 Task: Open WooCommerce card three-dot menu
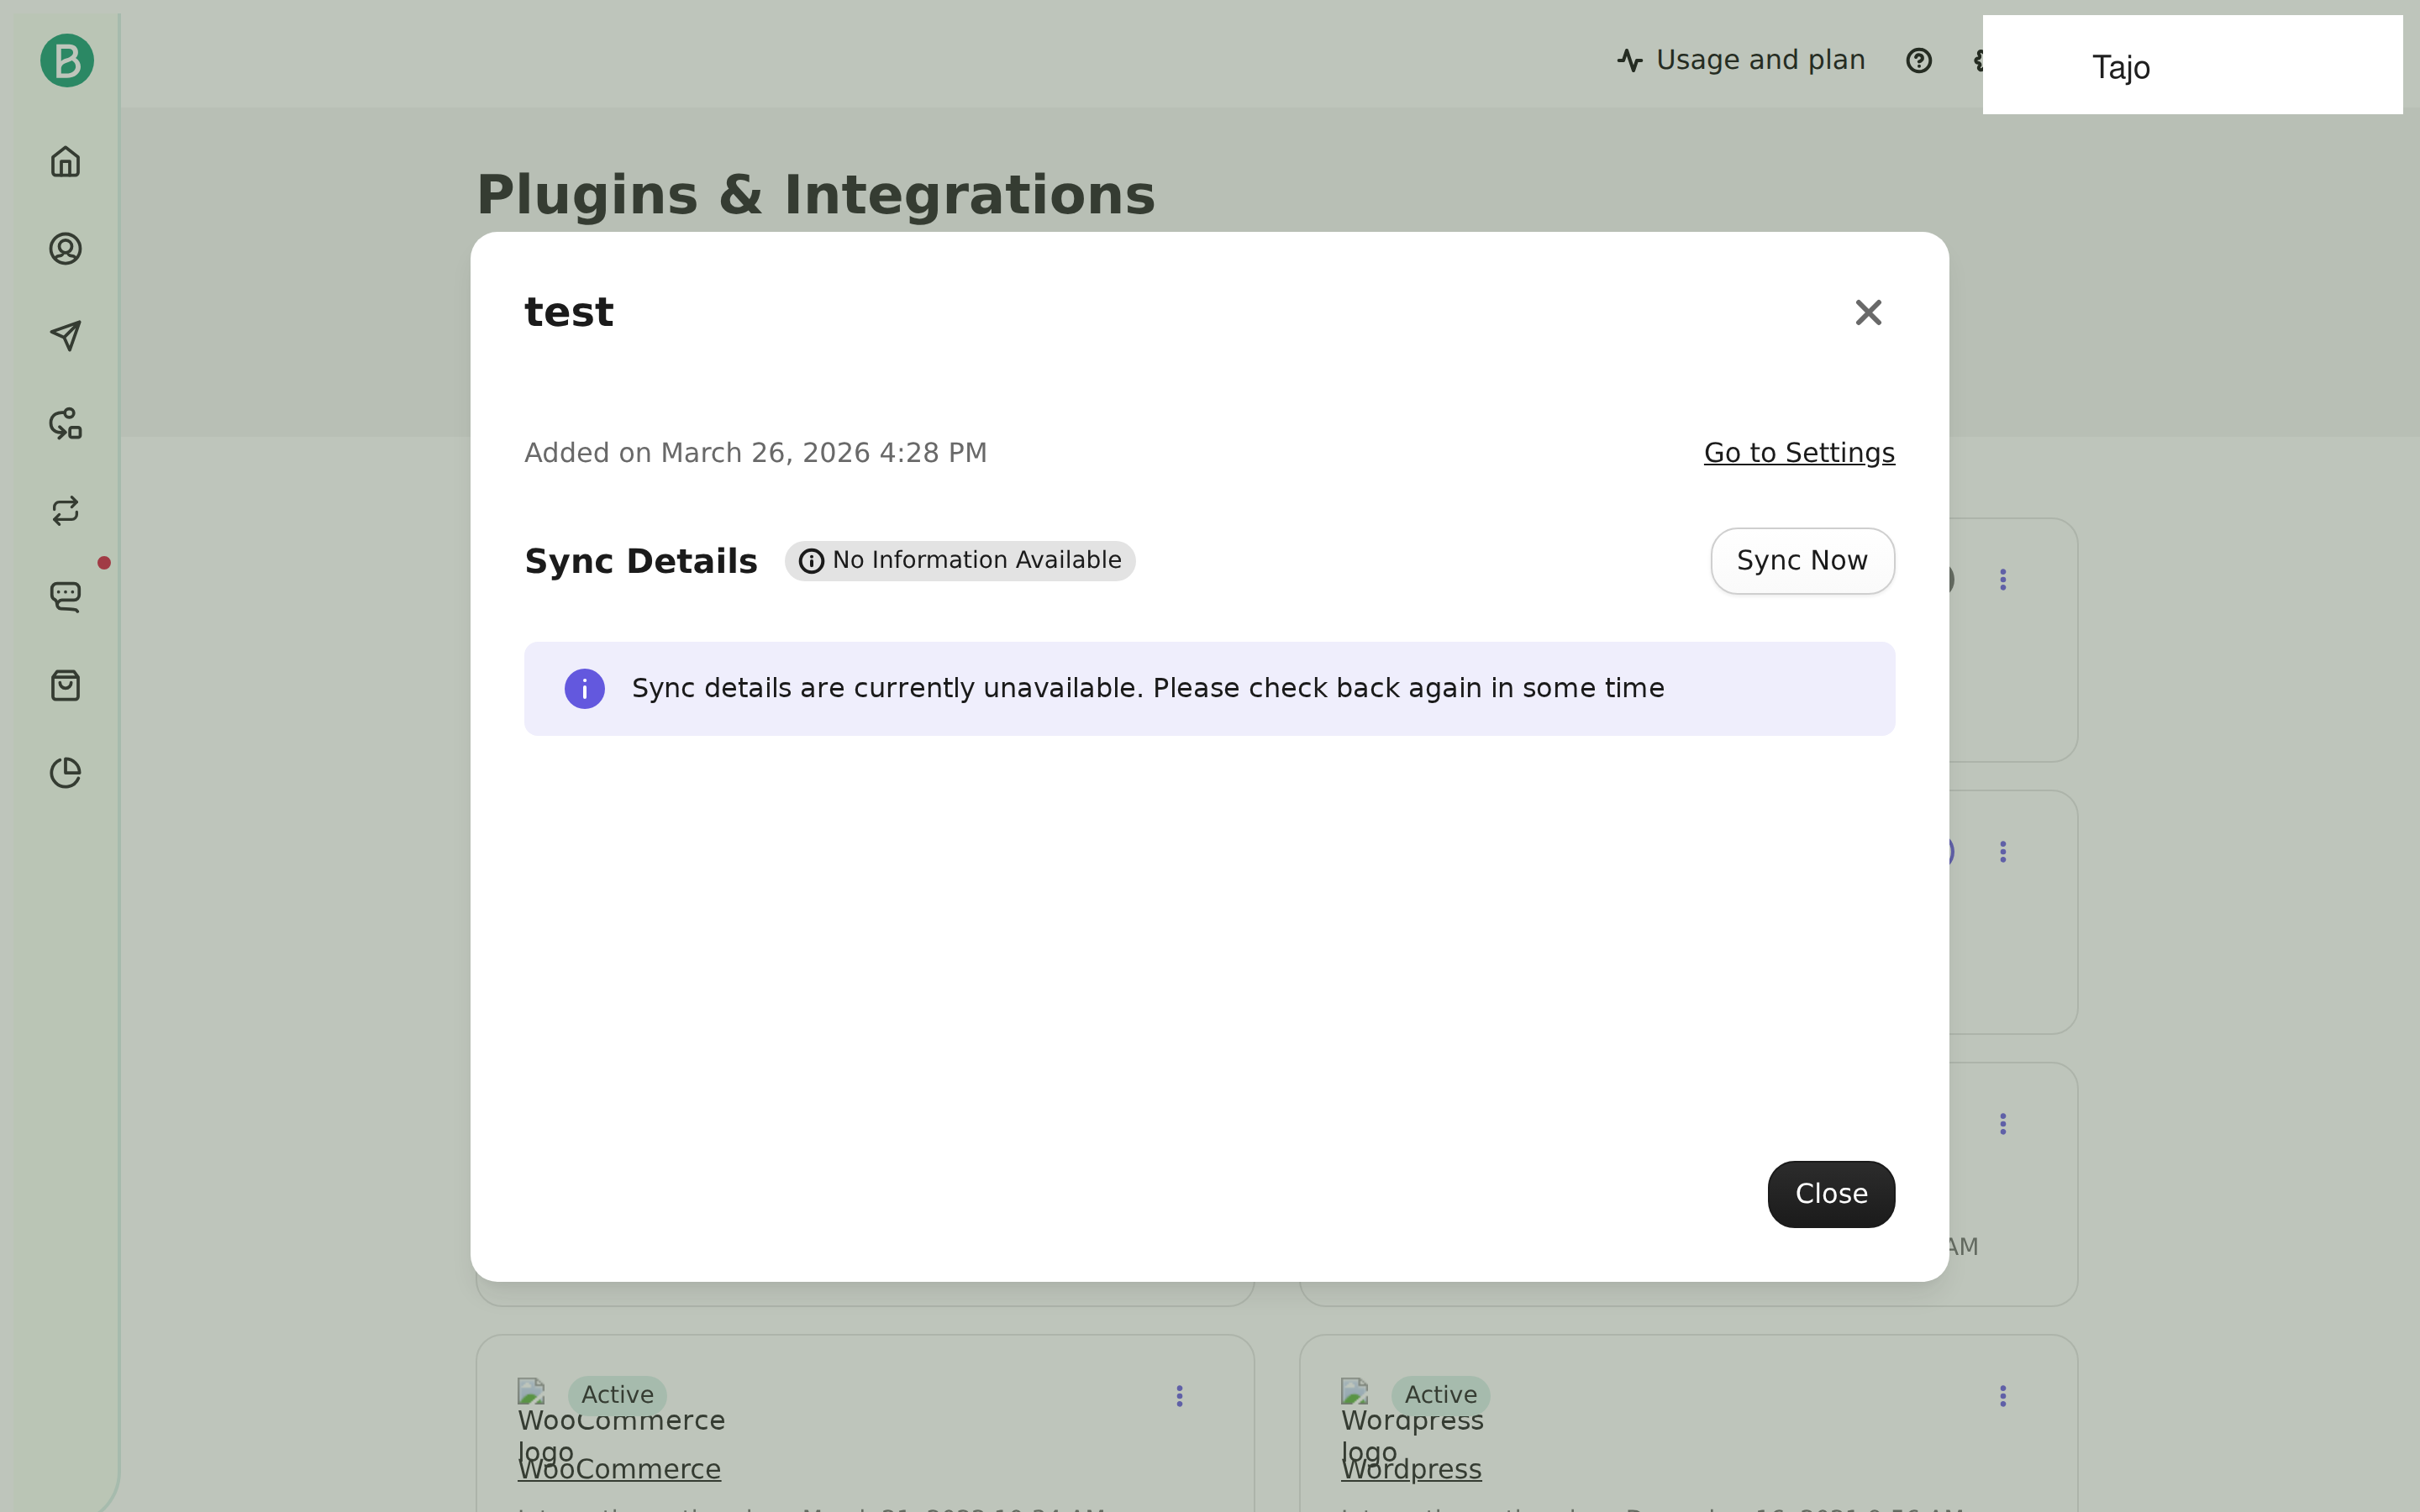point(1179,1396)
